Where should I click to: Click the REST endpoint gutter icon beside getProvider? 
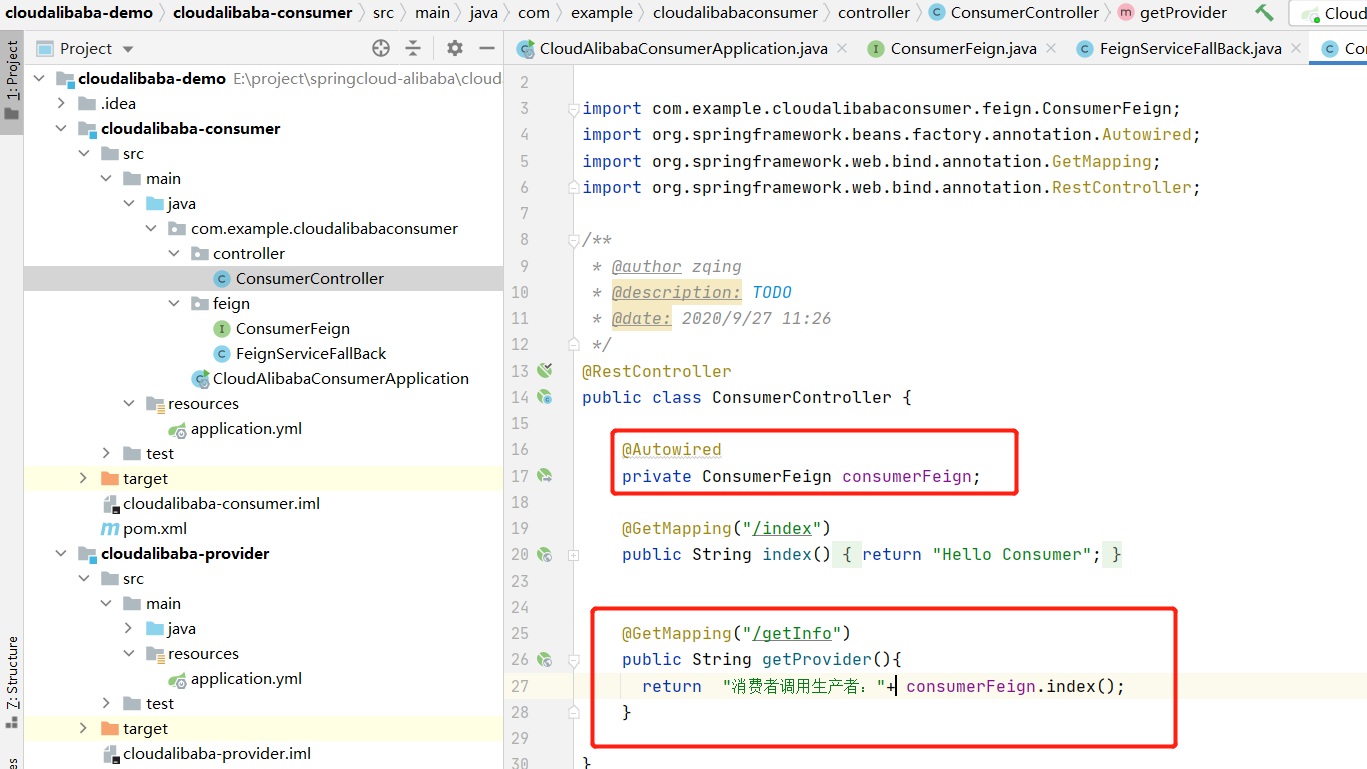point(544,659)
